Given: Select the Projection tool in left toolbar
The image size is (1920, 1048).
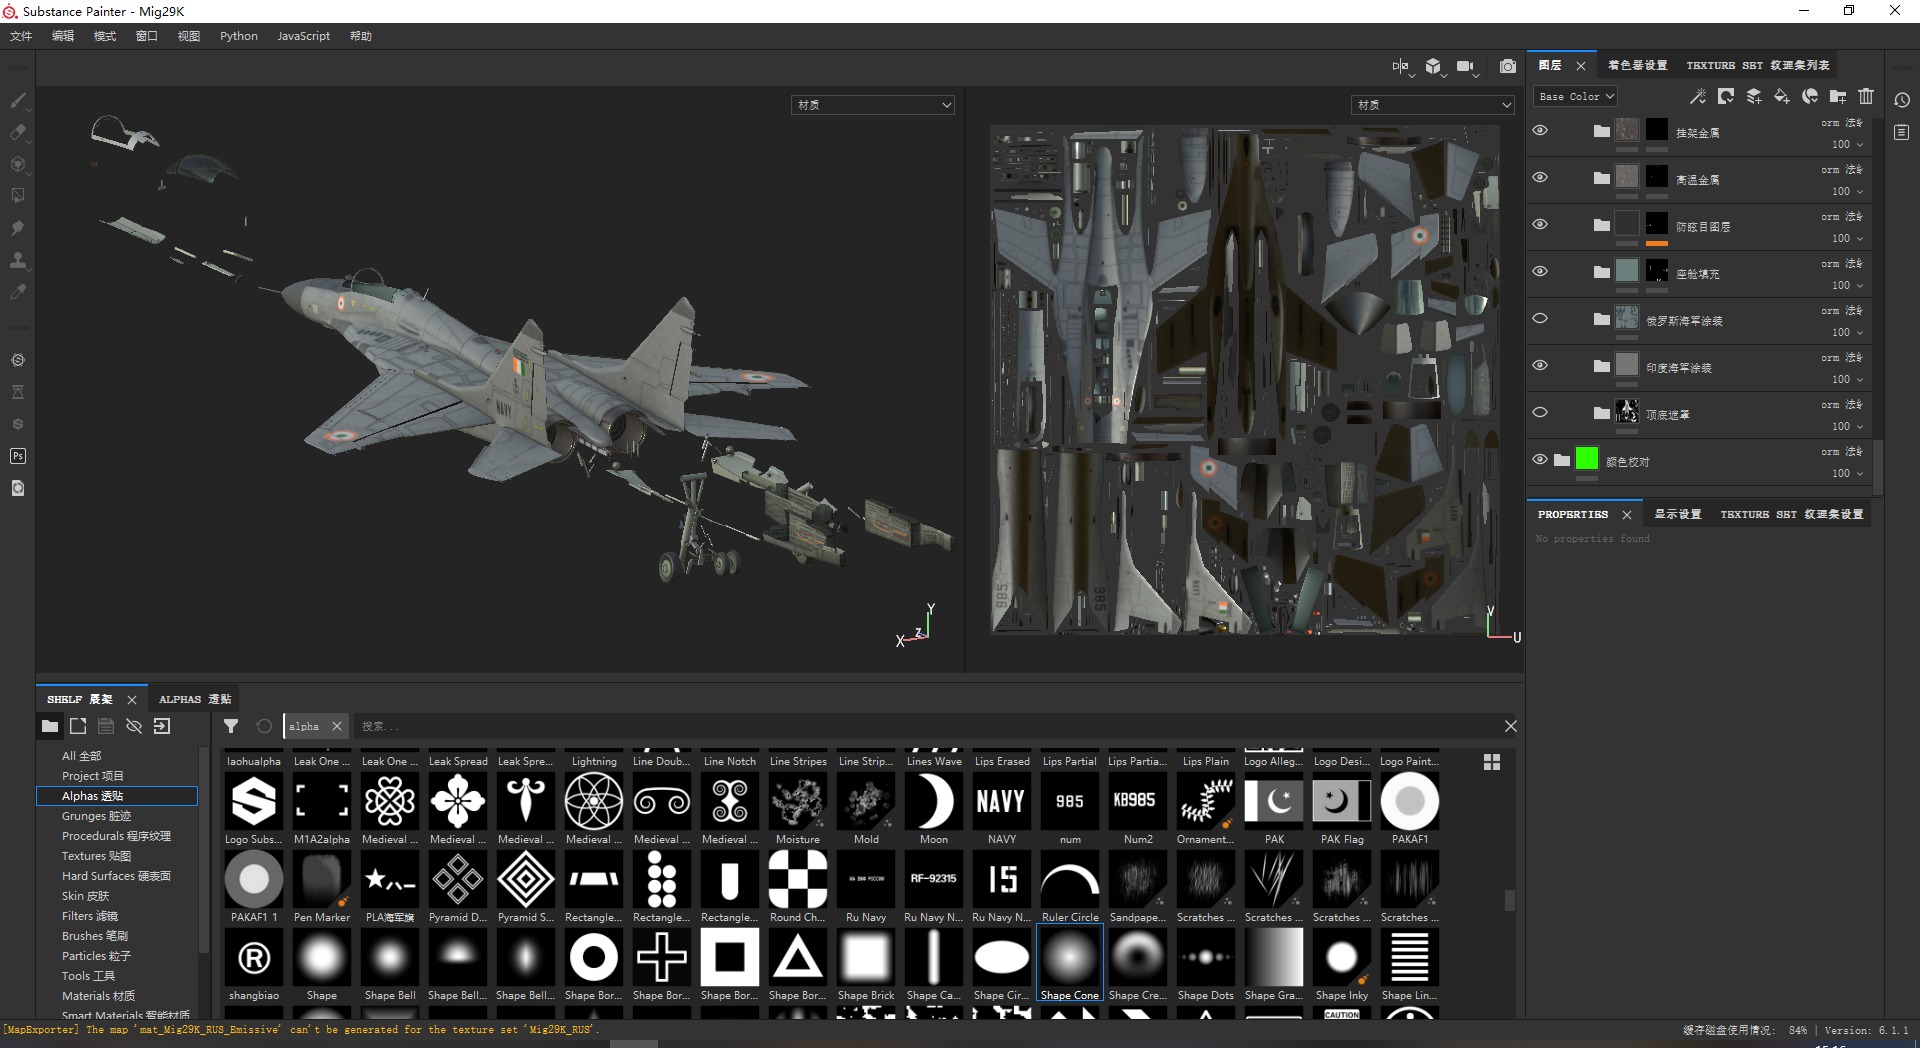Looking at the screenshot, I should [18, 164].
